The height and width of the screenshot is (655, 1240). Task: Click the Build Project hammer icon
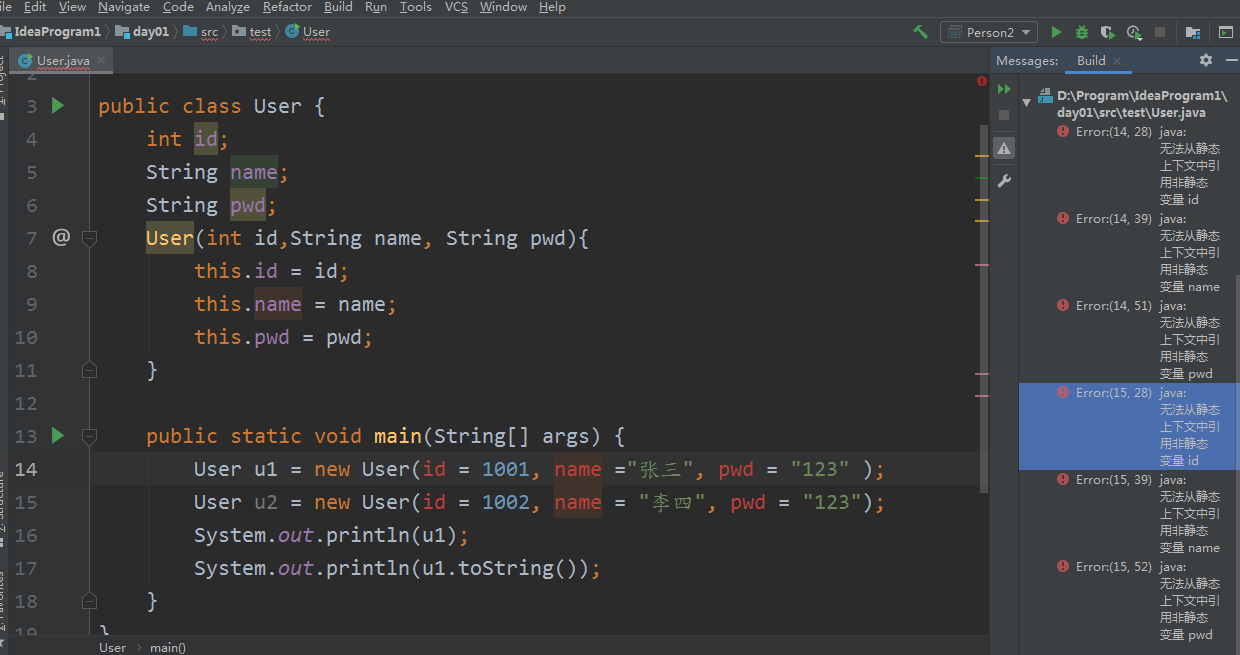click(920, 32)
